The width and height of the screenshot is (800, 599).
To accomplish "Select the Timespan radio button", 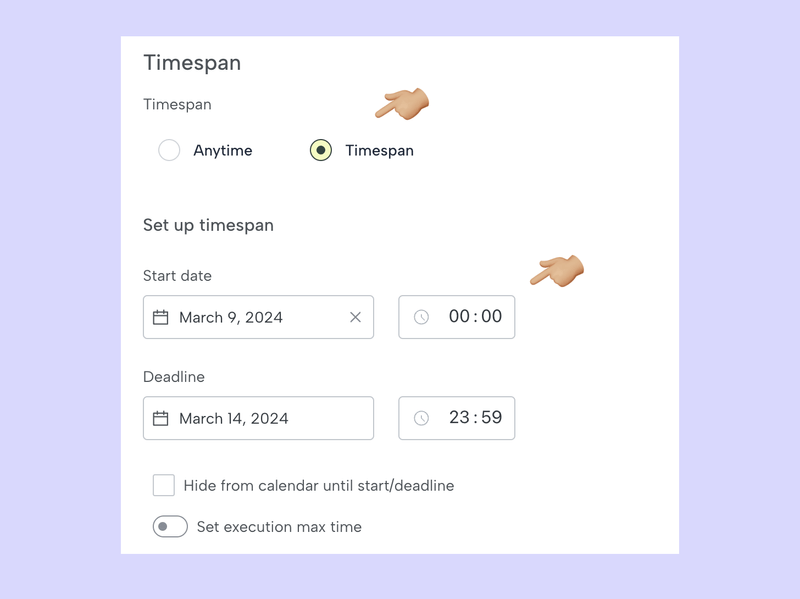I will pos(320,151).
